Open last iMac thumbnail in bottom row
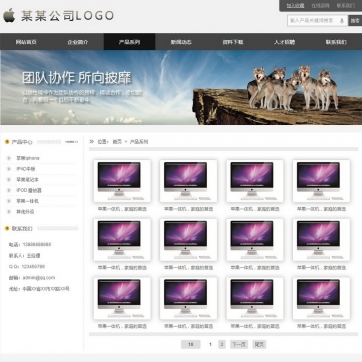The height and width of the screenshot is (362, 362). (x=321, y=298)
